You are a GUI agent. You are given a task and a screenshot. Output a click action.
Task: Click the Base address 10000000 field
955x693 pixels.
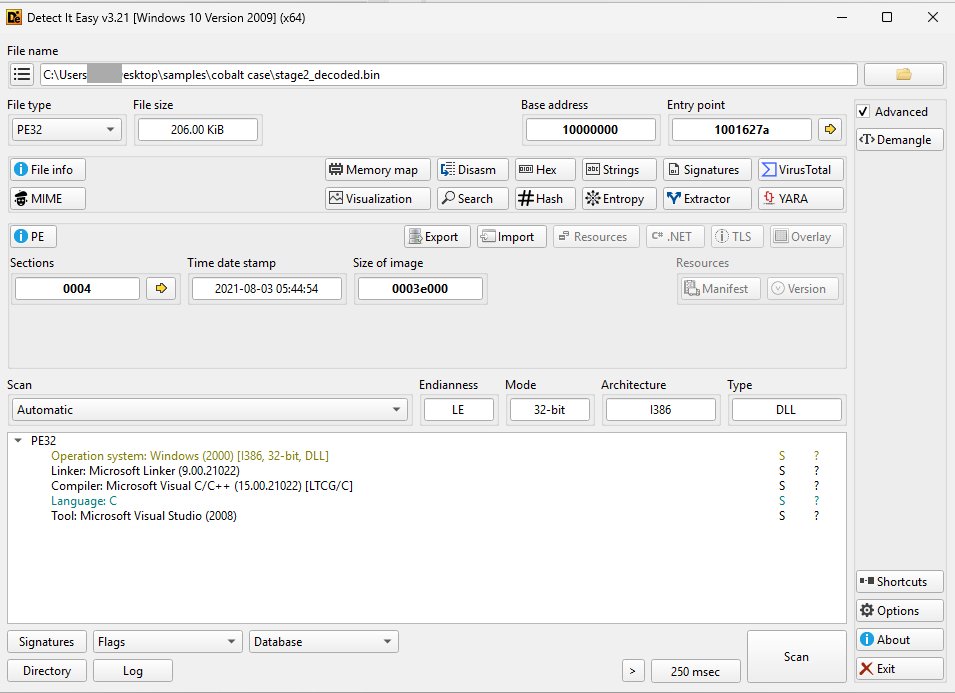[x=590, y=129]
